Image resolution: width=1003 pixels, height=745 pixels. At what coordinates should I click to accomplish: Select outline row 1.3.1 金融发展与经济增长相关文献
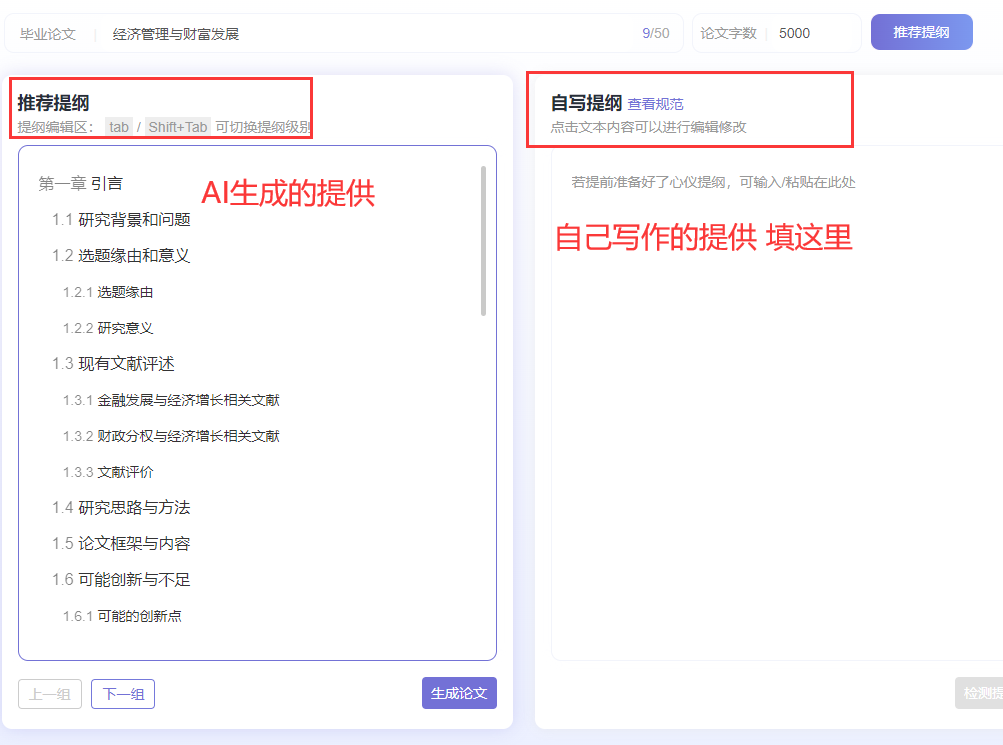click(x=171, y=400)
